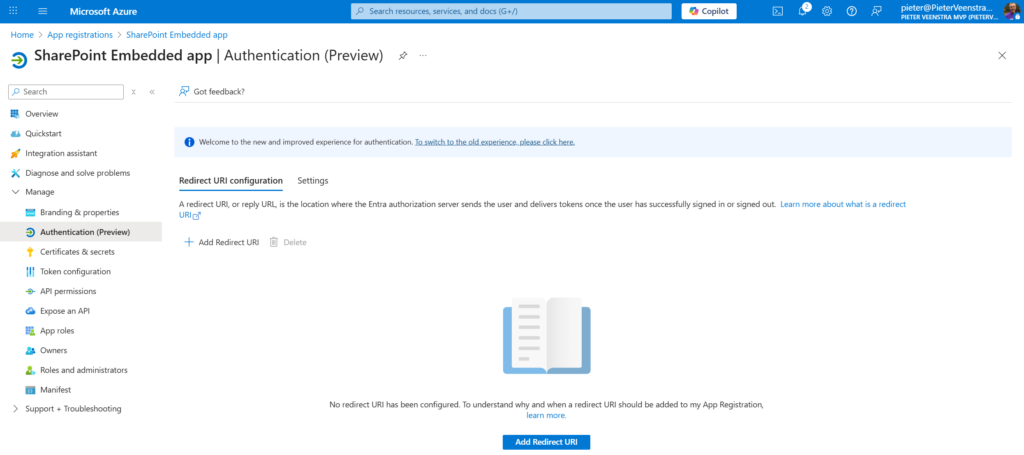This screenshot has width=1024, height=455.
Task: Click the Diagnose and solve problems wrench icon
Action: point(15,173)
